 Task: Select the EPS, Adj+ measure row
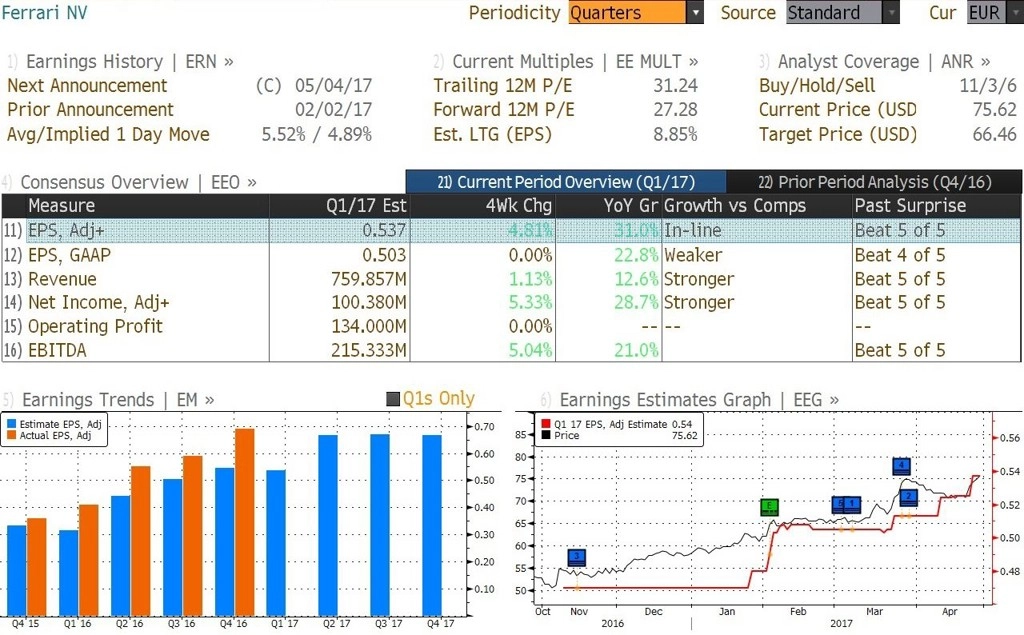[511, 231]
